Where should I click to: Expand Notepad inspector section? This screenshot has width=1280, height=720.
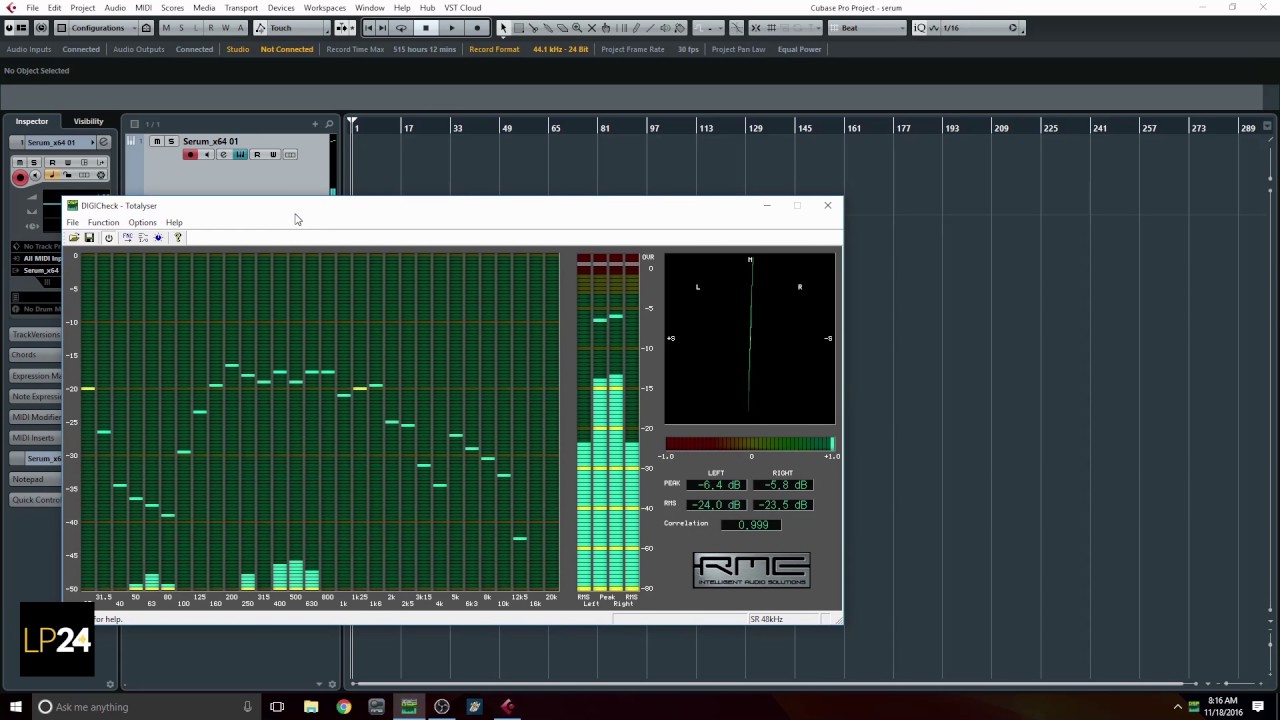(36, 479)
